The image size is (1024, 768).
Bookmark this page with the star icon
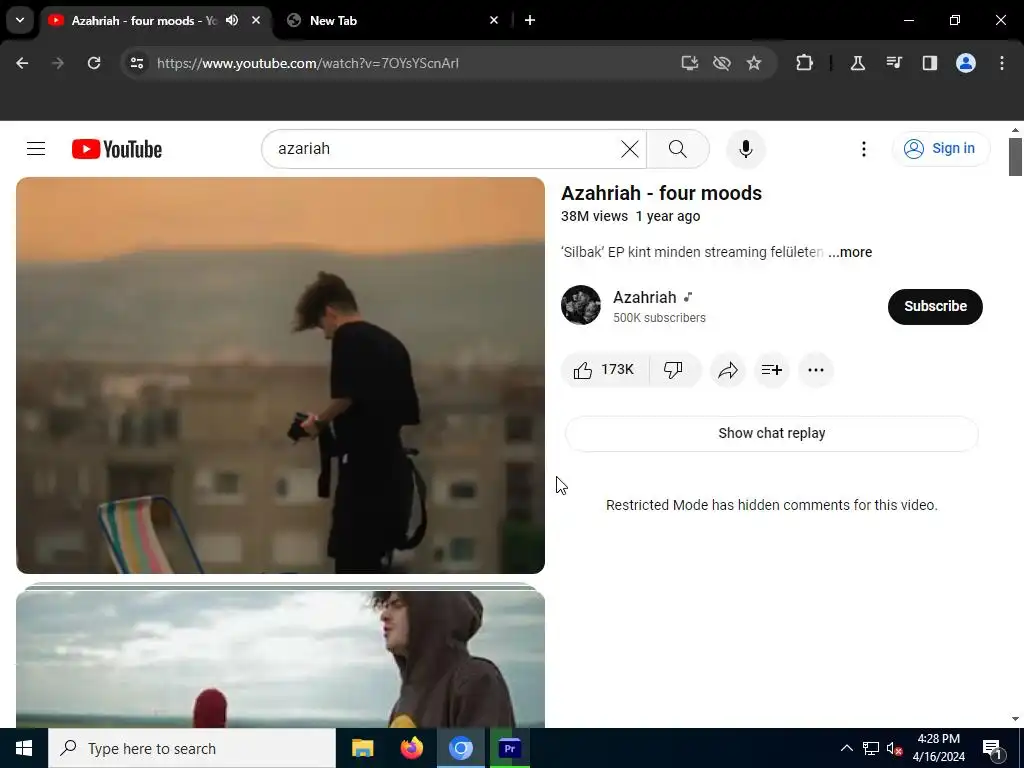(754, 63)
